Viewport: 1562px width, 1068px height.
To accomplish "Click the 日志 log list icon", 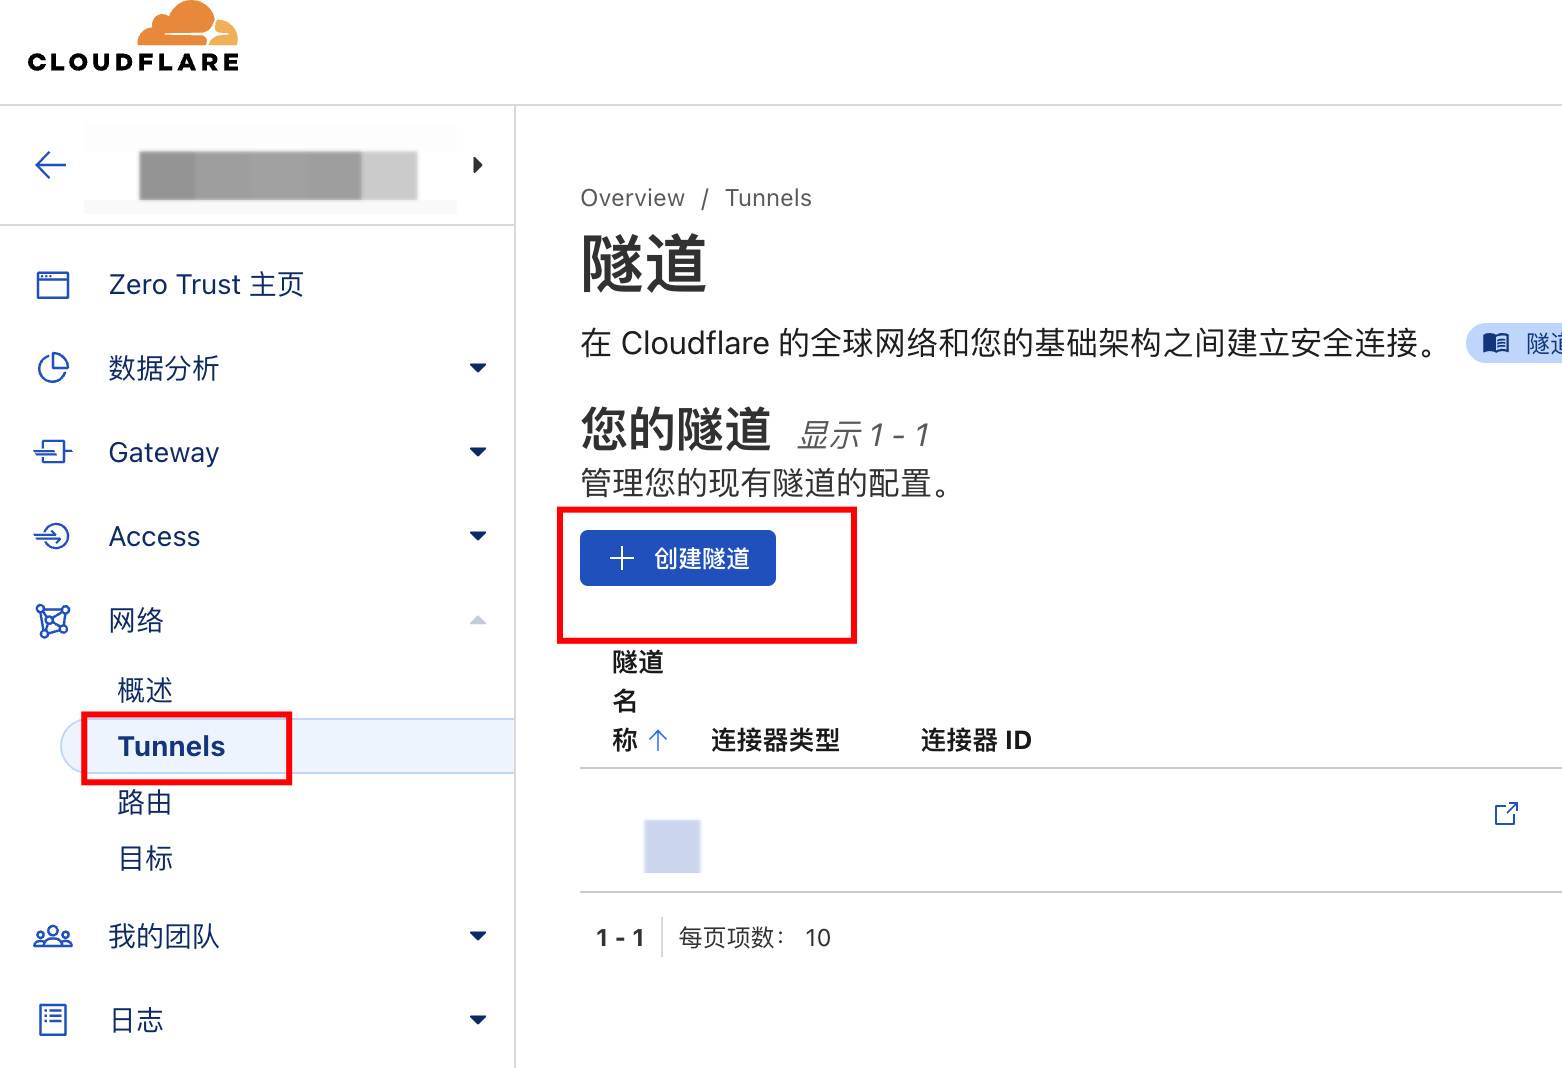I will (53, 1020).
